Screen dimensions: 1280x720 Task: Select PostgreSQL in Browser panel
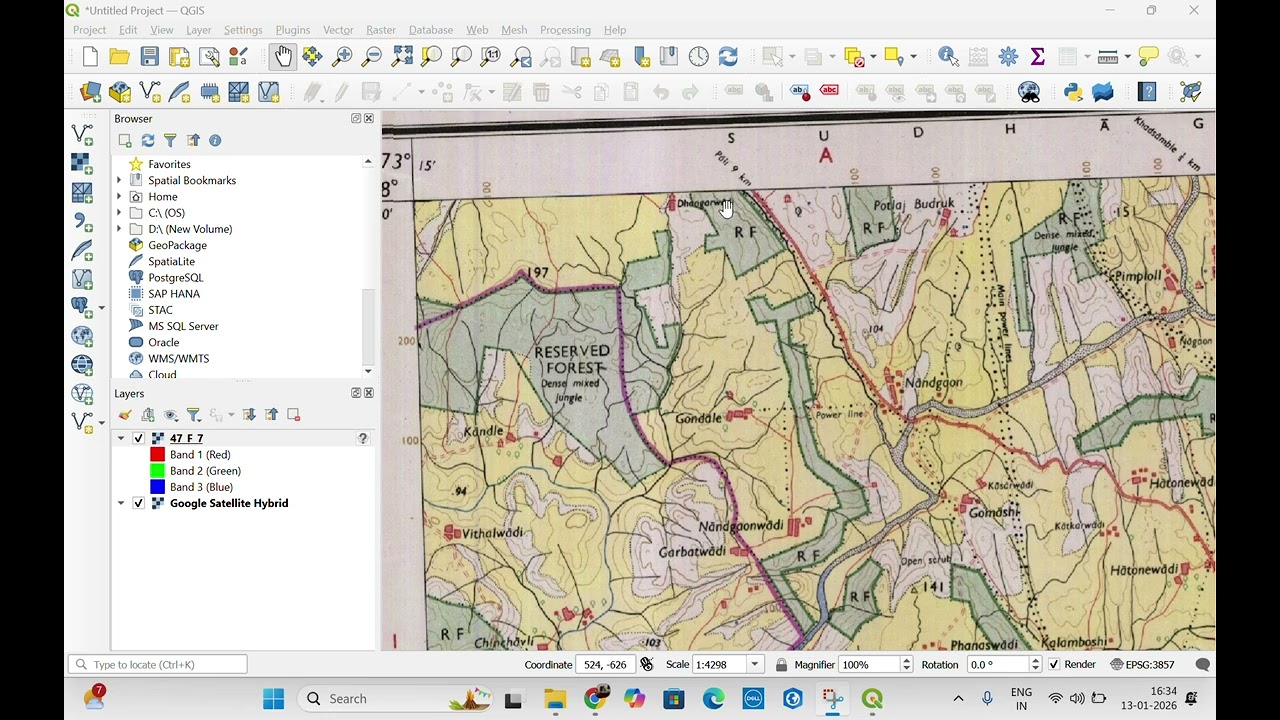pos(175,277)
